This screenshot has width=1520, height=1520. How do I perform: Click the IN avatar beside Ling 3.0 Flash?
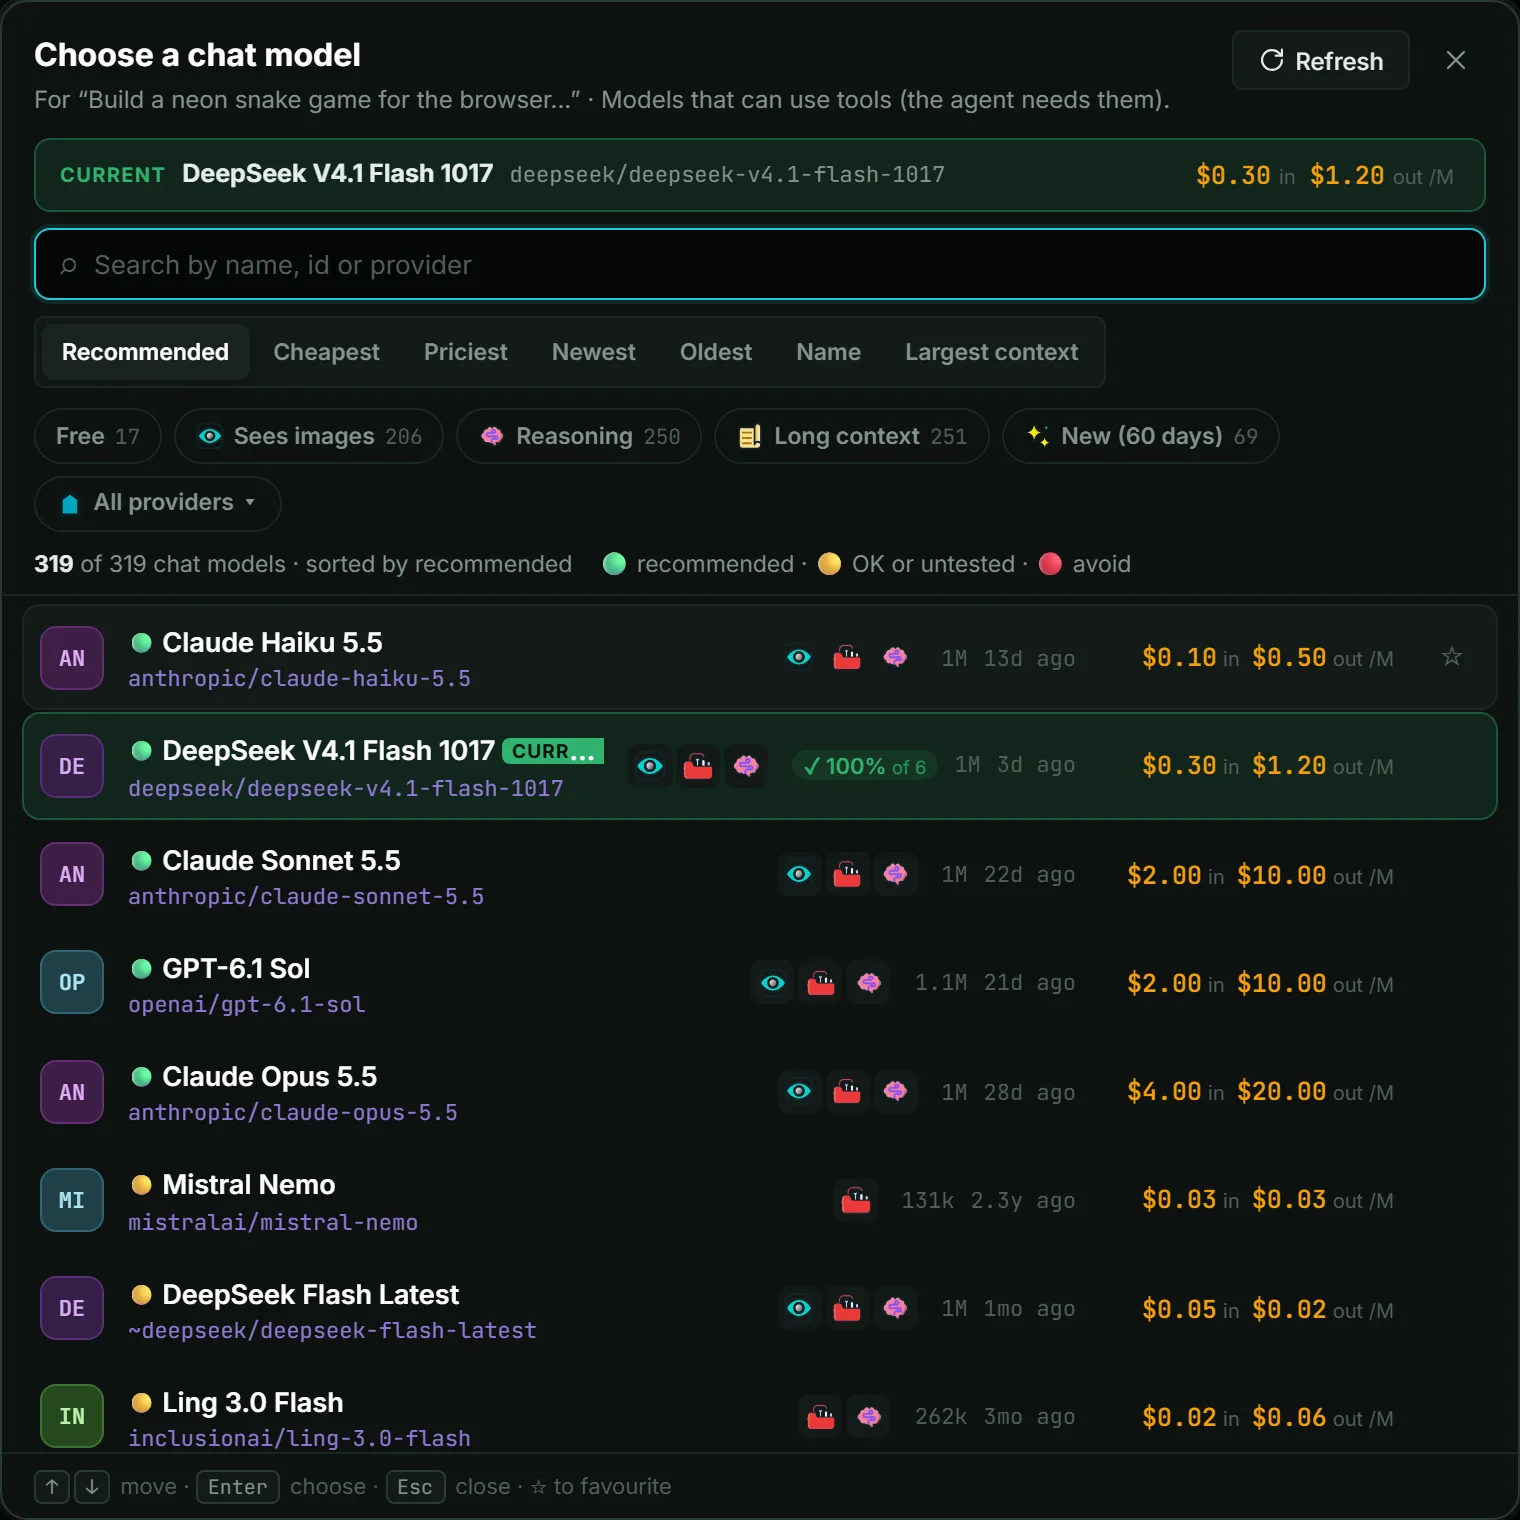click(72, 1416)
